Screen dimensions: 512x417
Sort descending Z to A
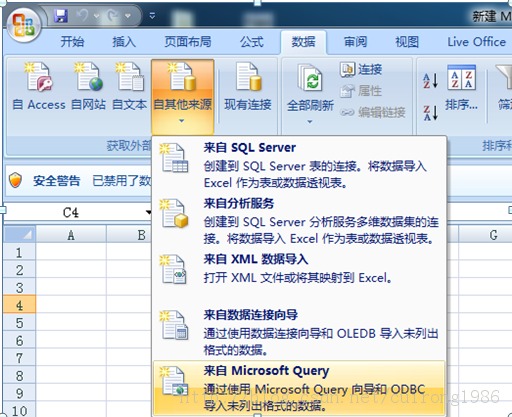430,113
